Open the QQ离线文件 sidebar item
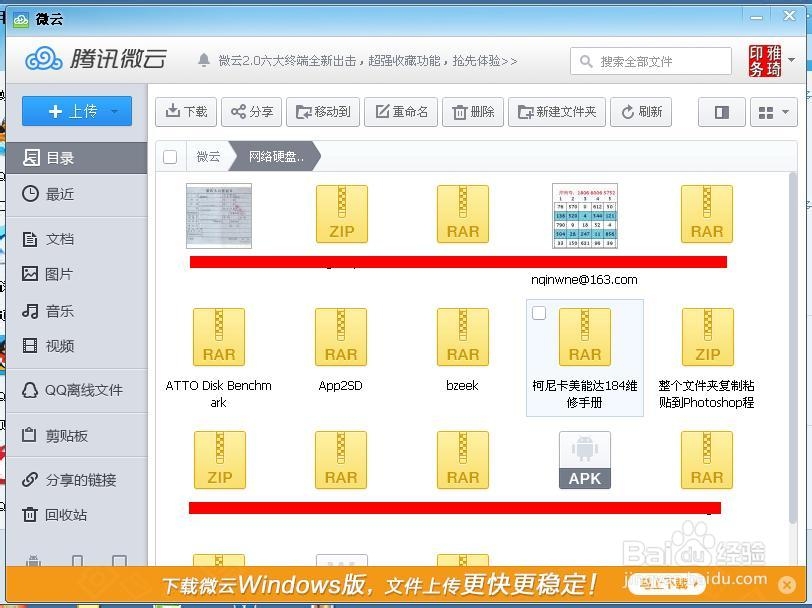Viewport: 812px width, 608px height. point(77,390)
